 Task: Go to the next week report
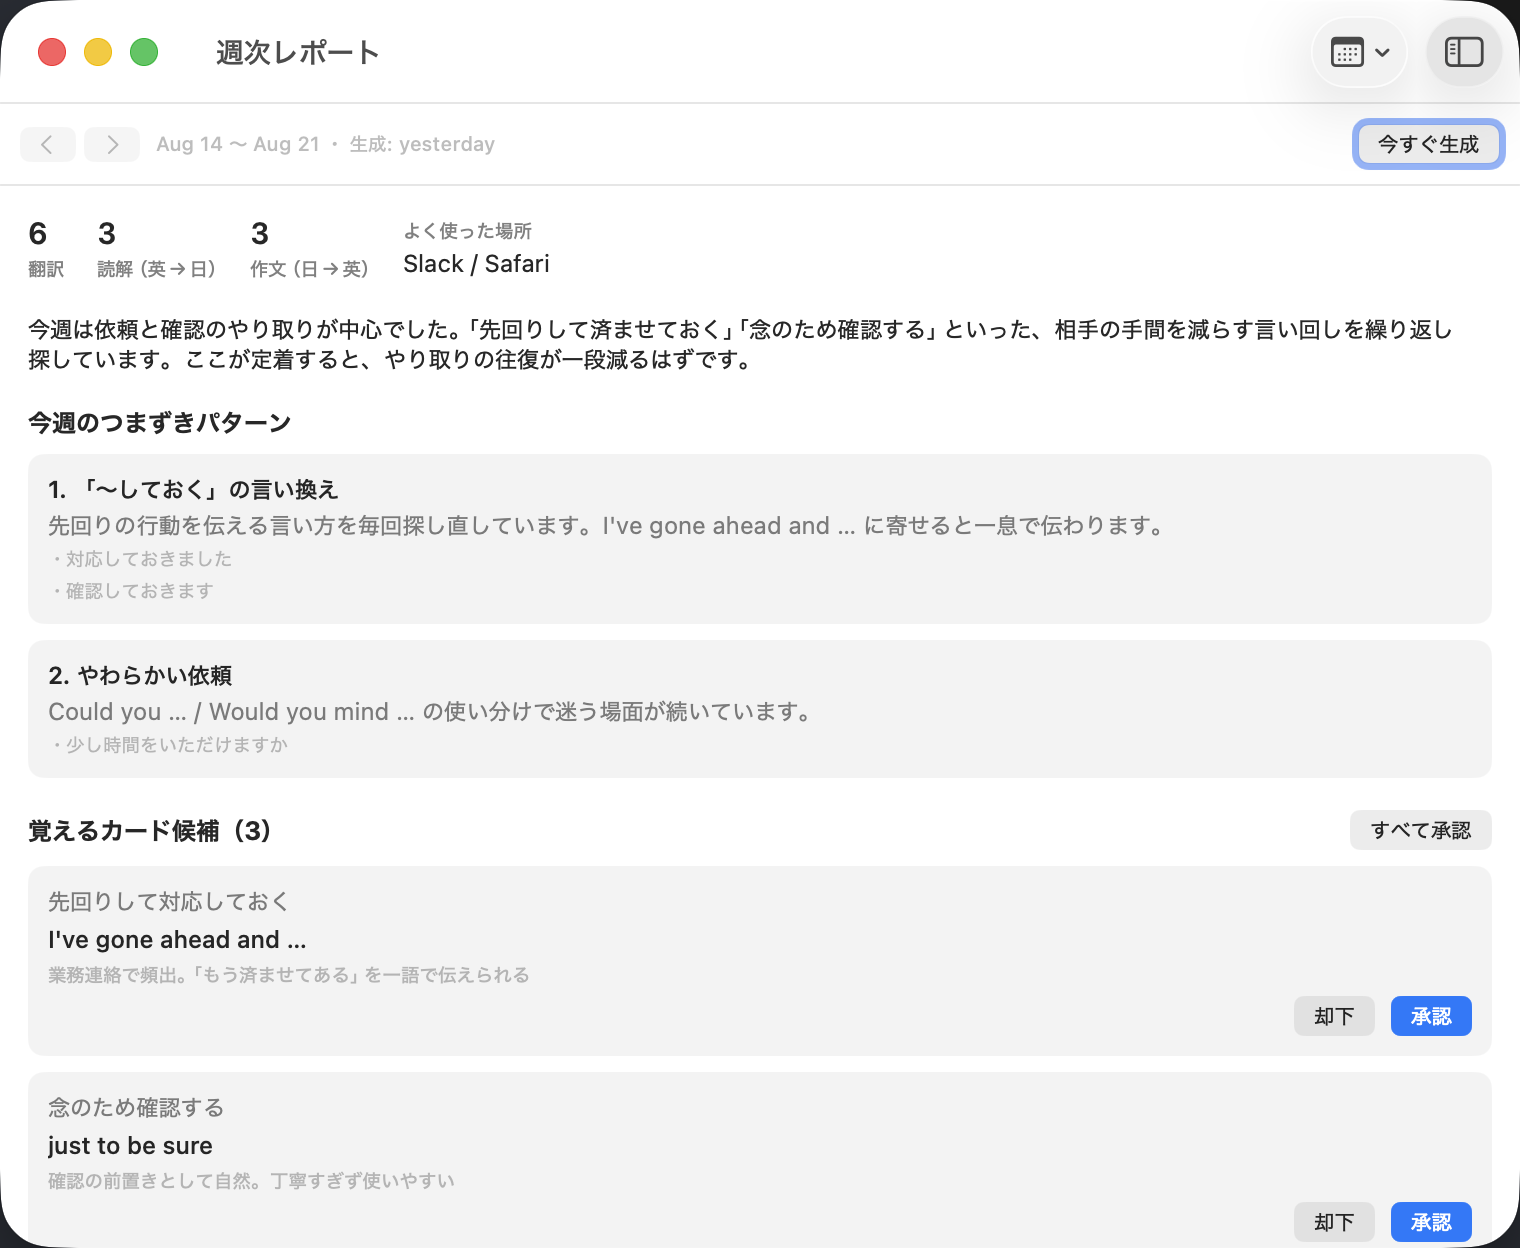[112, 144]
